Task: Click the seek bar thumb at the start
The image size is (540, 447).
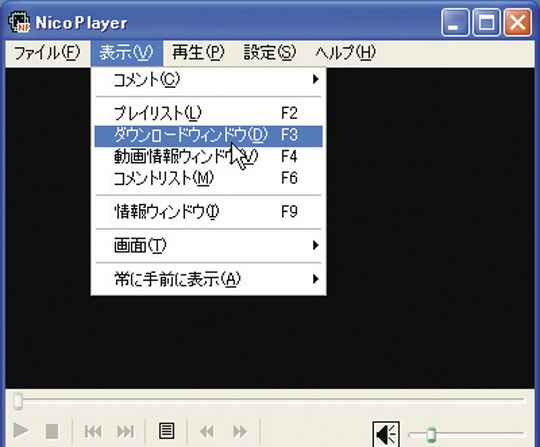Action: [18, 401]
